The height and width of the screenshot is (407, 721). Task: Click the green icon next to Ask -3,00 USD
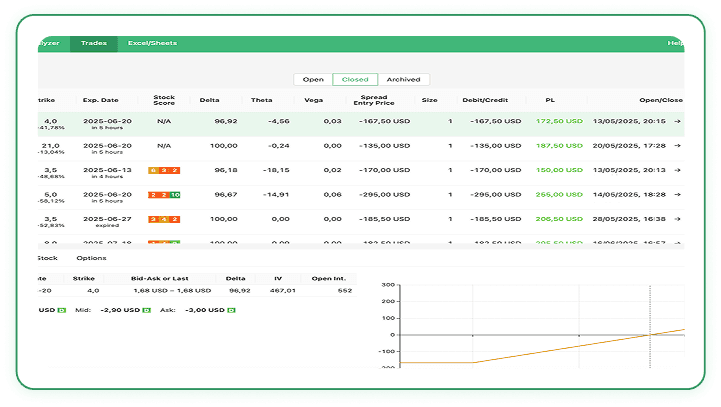[231, 310]
